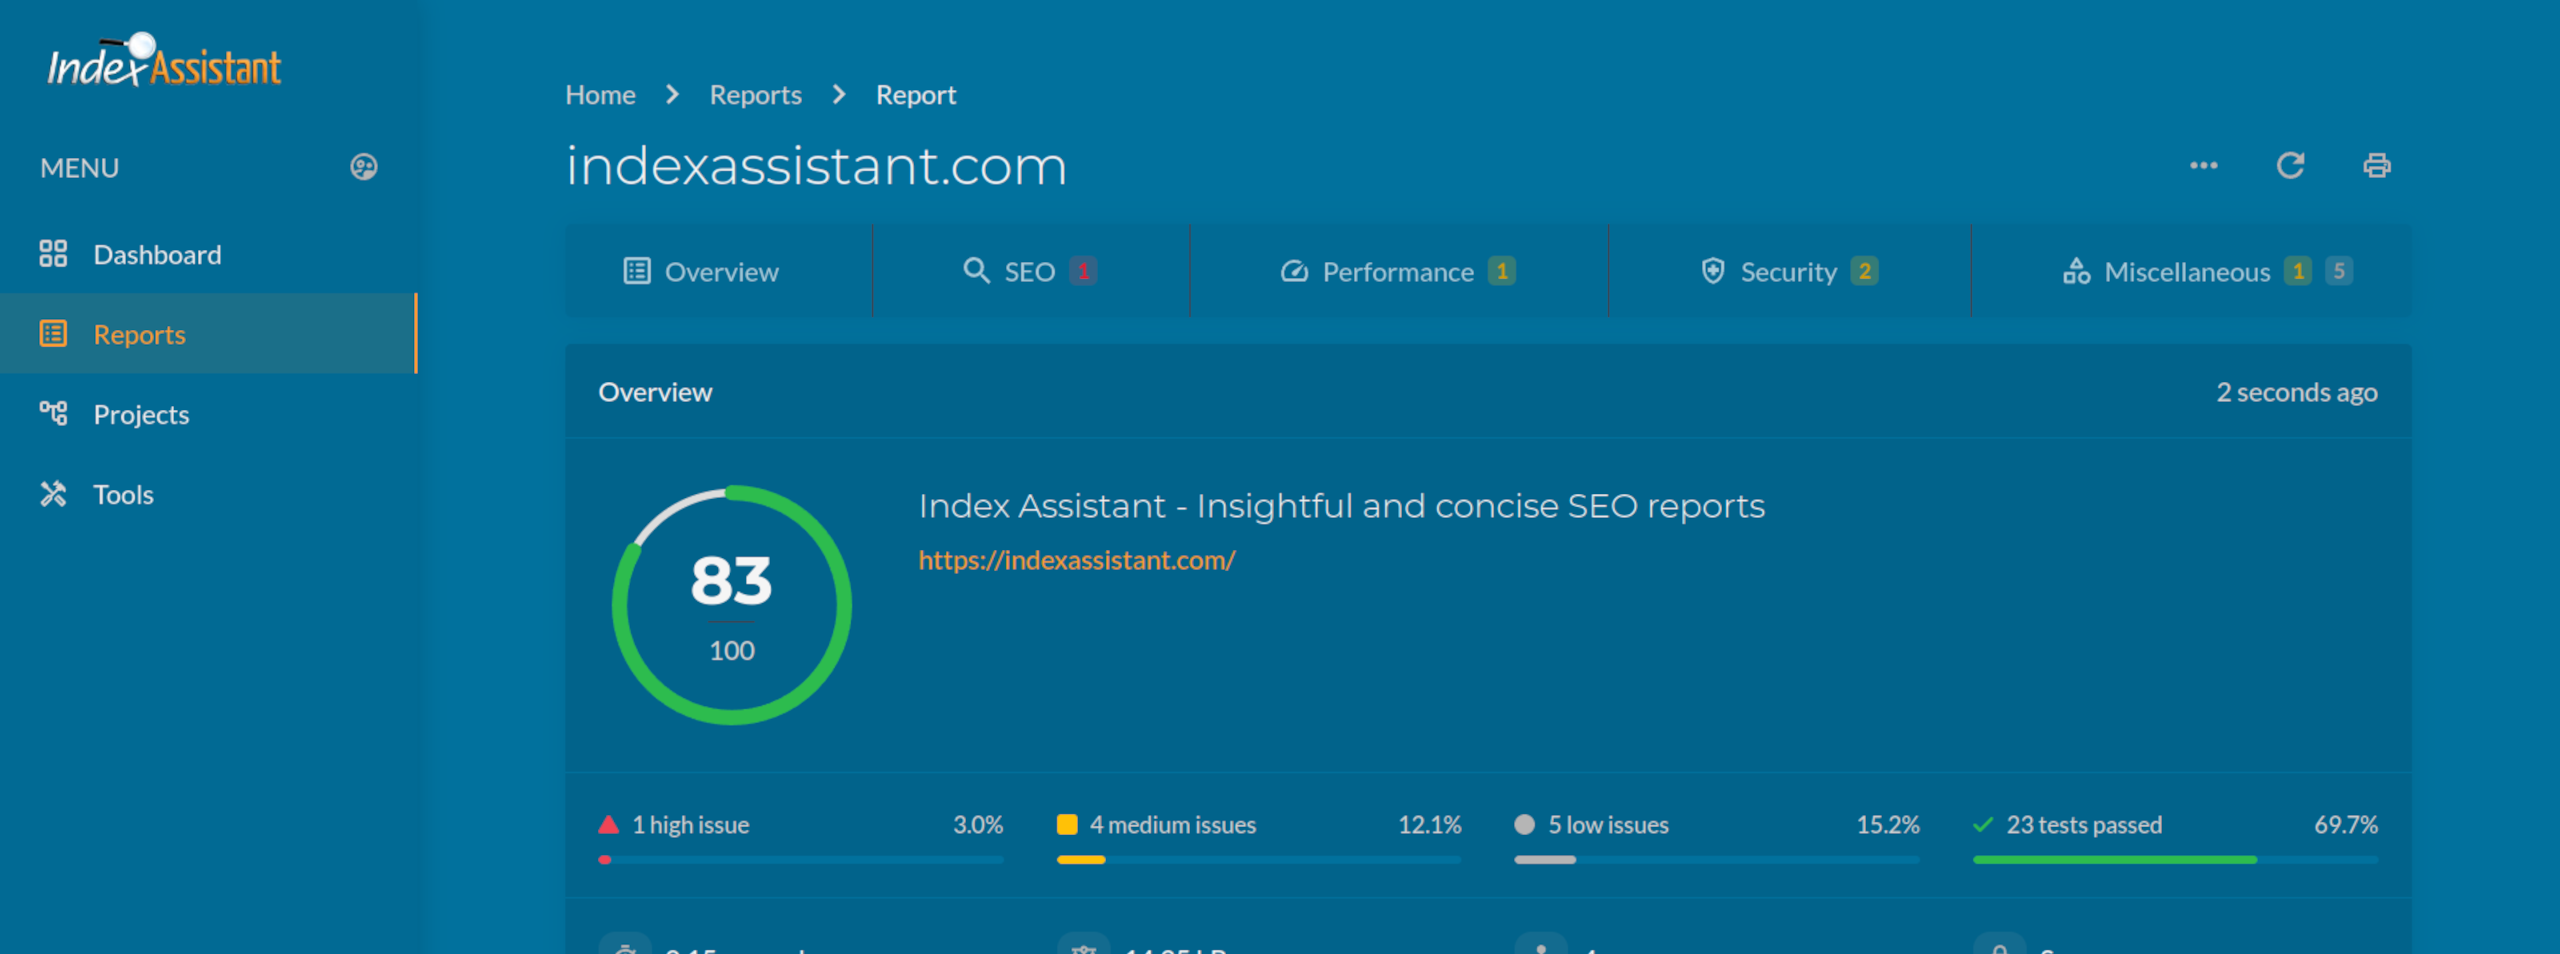Select Reports in the sidebar menu
This screenshot has width=2560, height=954.
tap(208, 334)
